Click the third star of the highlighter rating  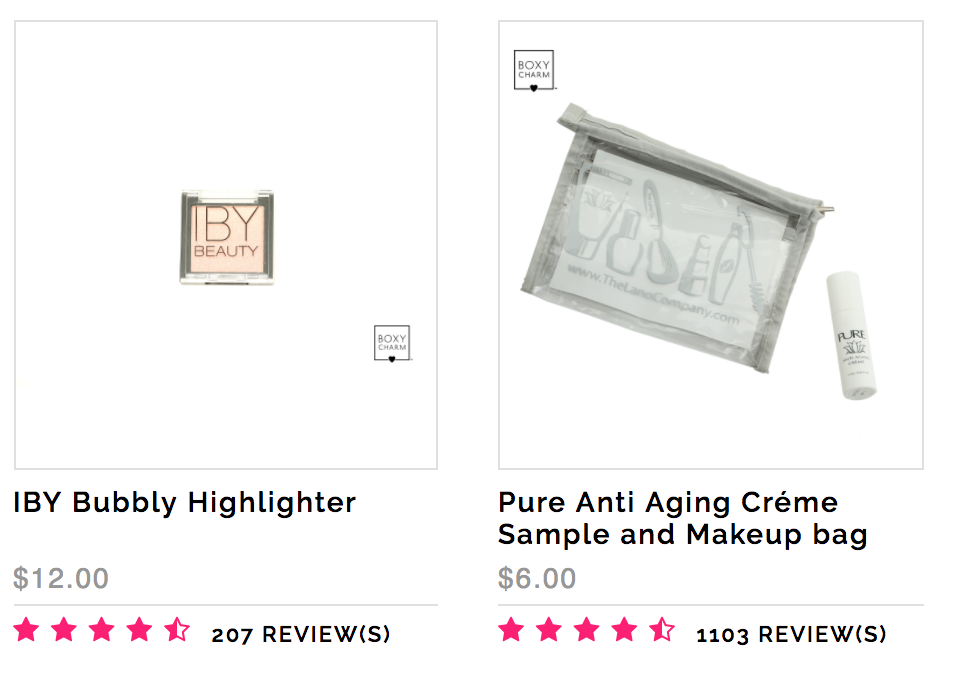pyautogui.click(x=102, y=630)
